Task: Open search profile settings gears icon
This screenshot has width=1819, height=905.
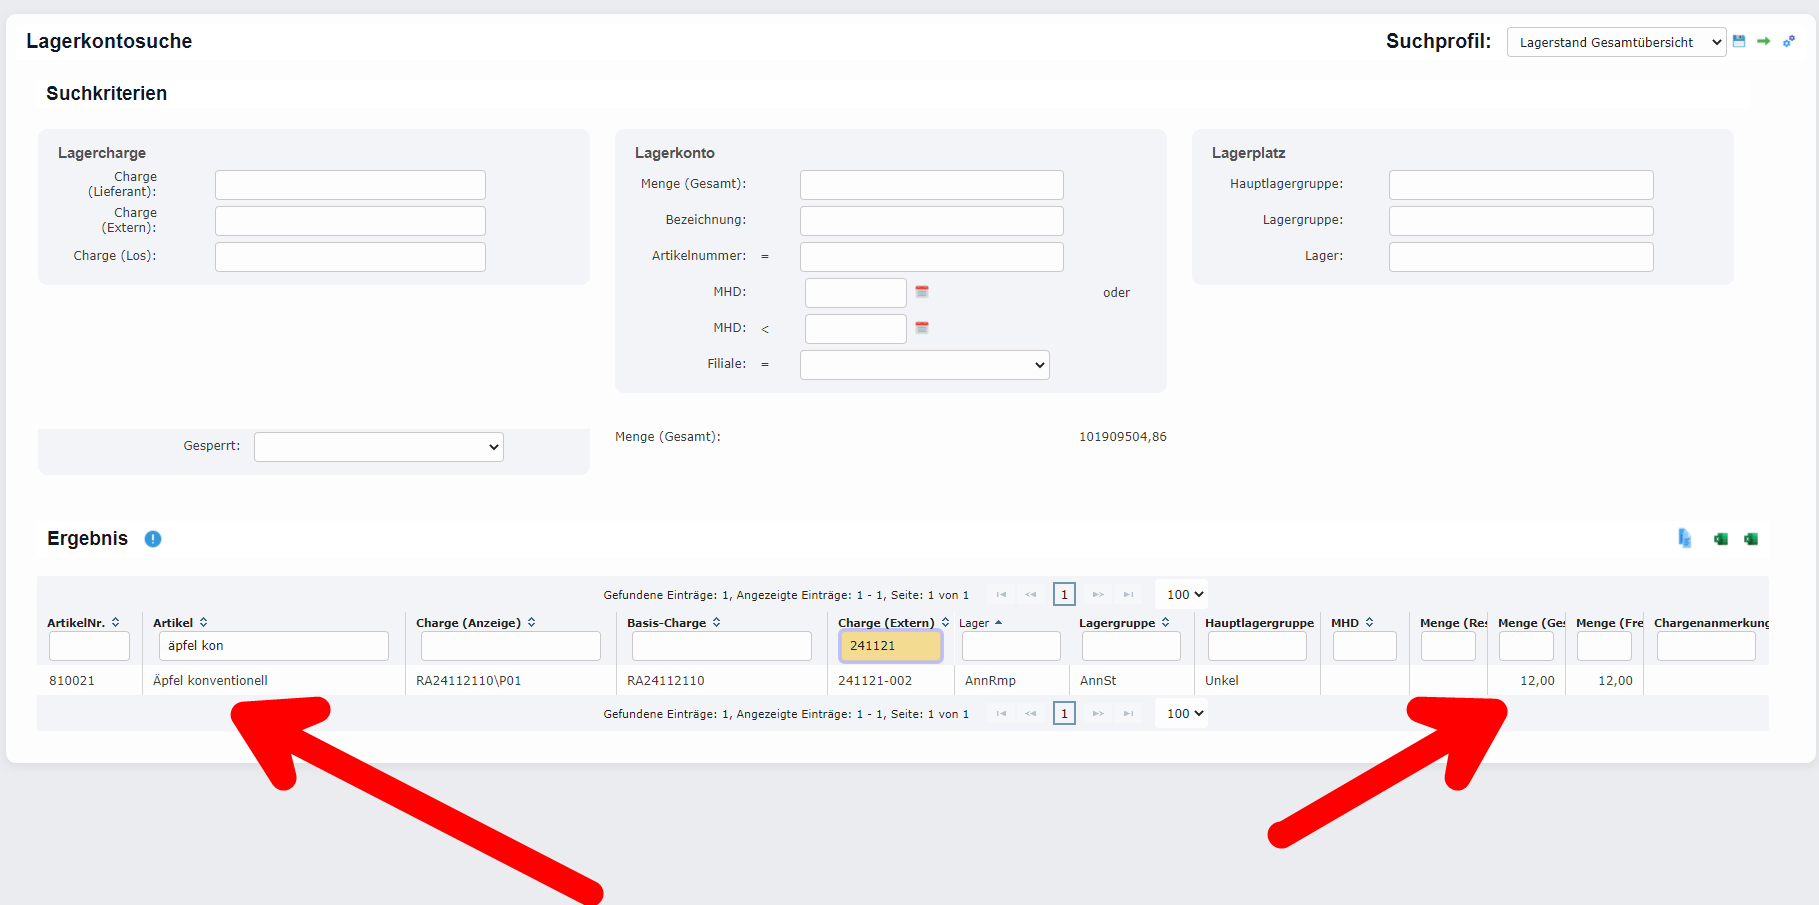Action: pyautogui.click(x=1789, y=40)
